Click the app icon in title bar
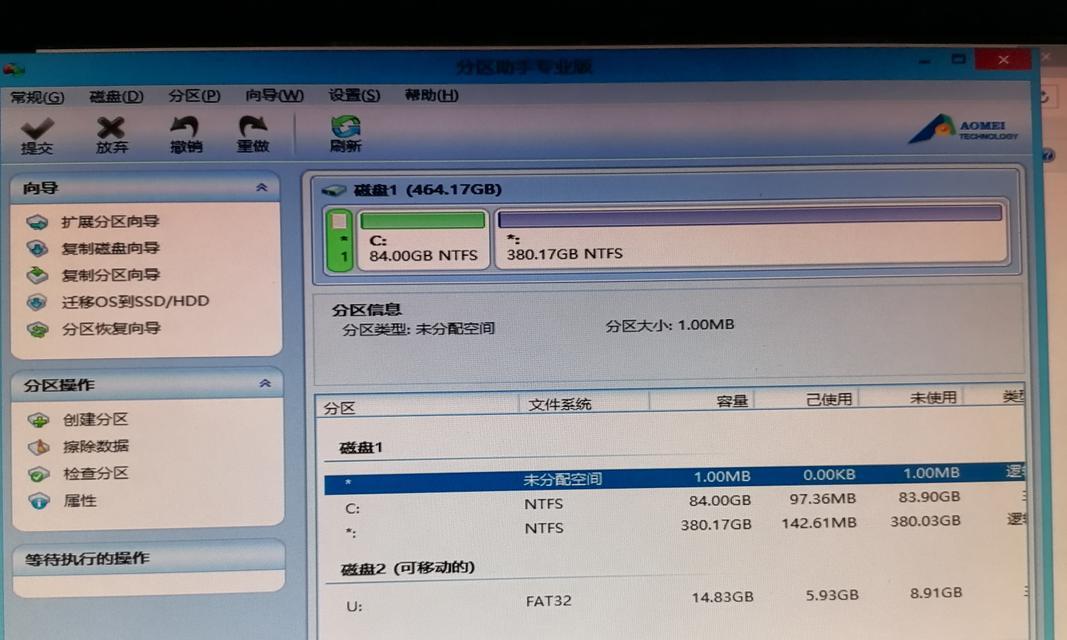The height and width of the screenshot is (640, 1067). pos(14,69)
